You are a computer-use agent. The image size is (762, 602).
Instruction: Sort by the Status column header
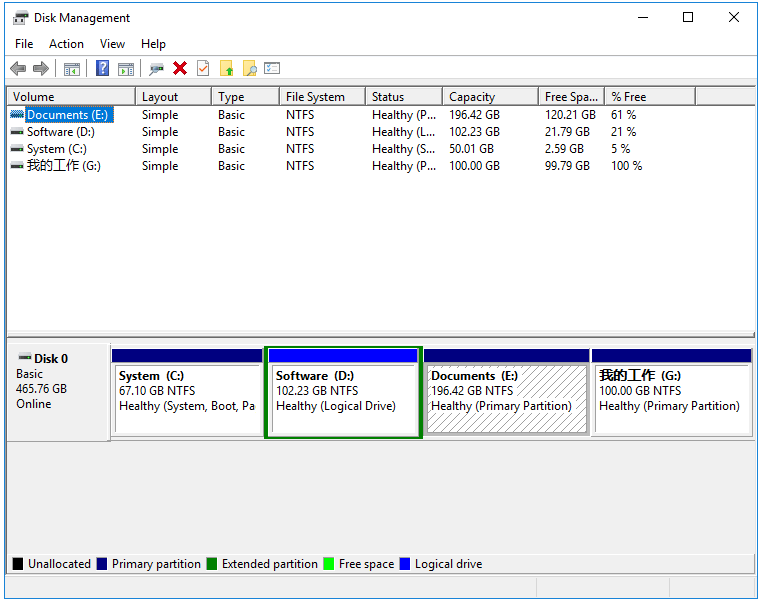coord(404,97)
